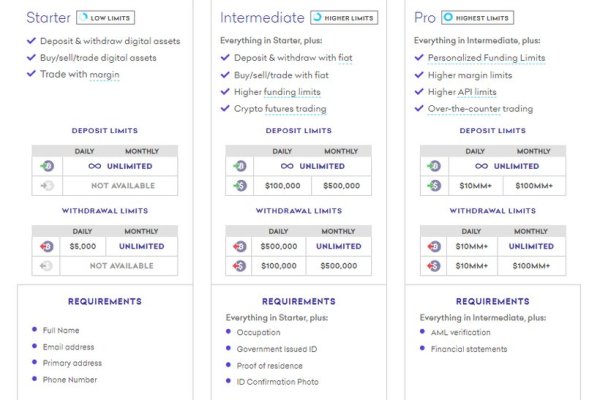Click the Starter fiat deposit unavailable icon

46,186
